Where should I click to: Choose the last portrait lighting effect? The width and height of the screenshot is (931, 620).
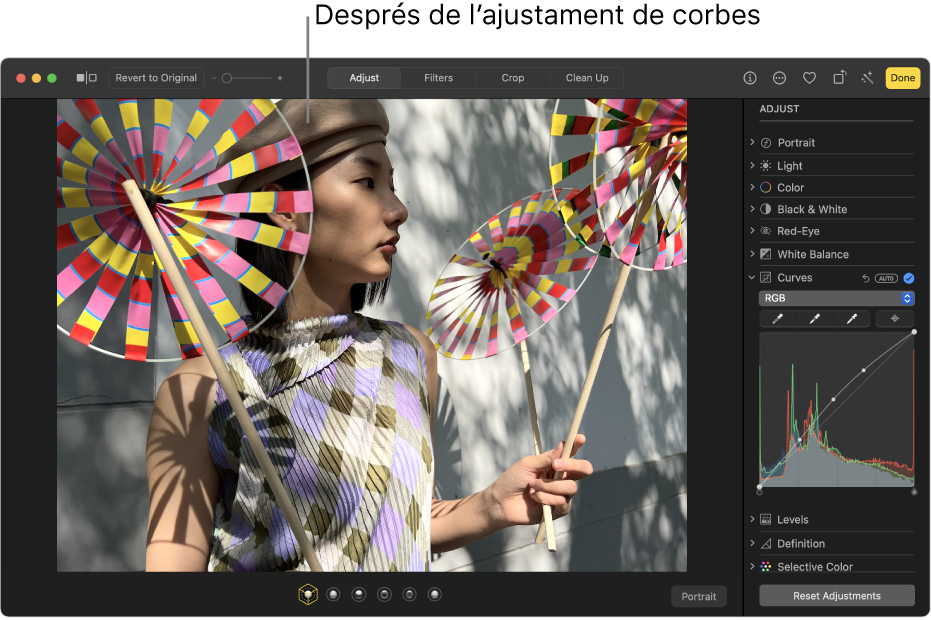(435, 594)
